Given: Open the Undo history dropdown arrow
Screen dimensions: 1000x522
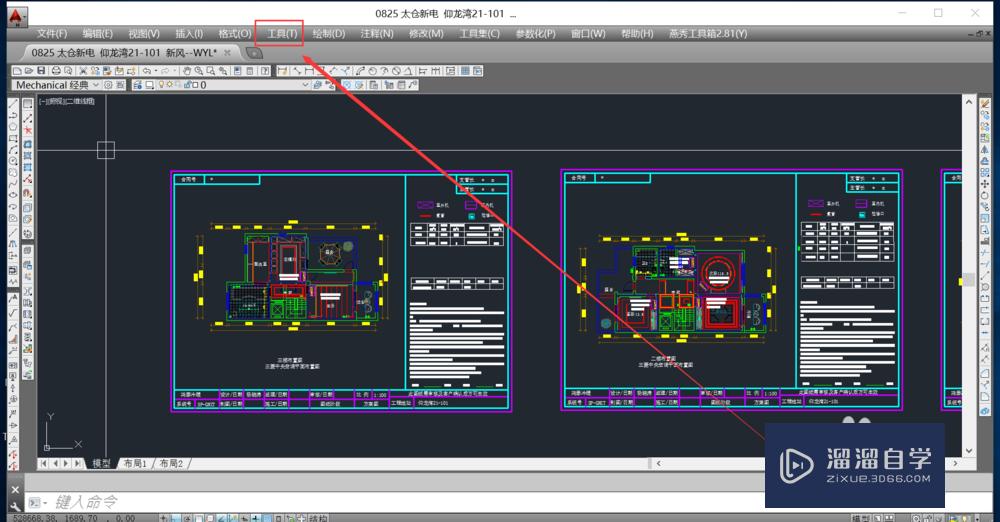Looking at the screenshot, I should (x=156, y=71).
